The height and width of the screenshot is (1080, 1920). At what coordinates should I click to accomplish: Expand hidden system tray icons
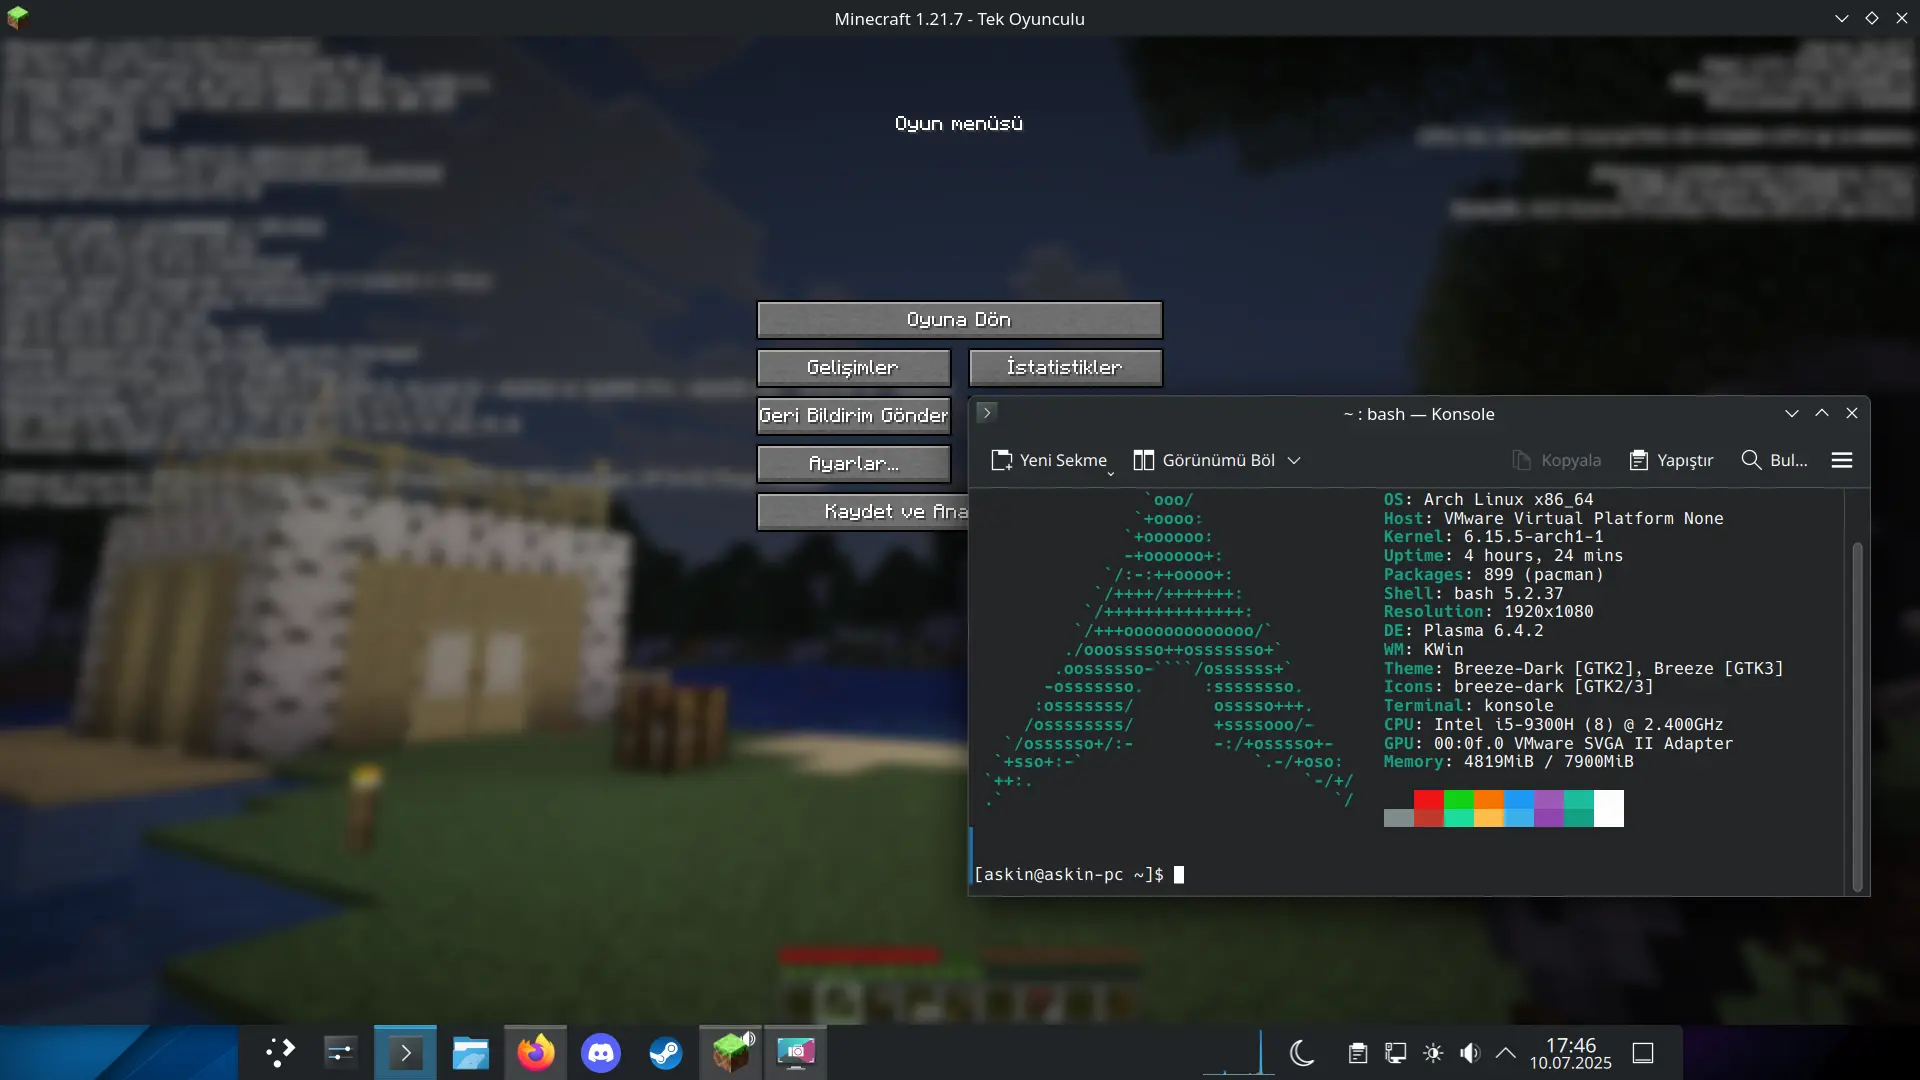click(1506, 1052)
